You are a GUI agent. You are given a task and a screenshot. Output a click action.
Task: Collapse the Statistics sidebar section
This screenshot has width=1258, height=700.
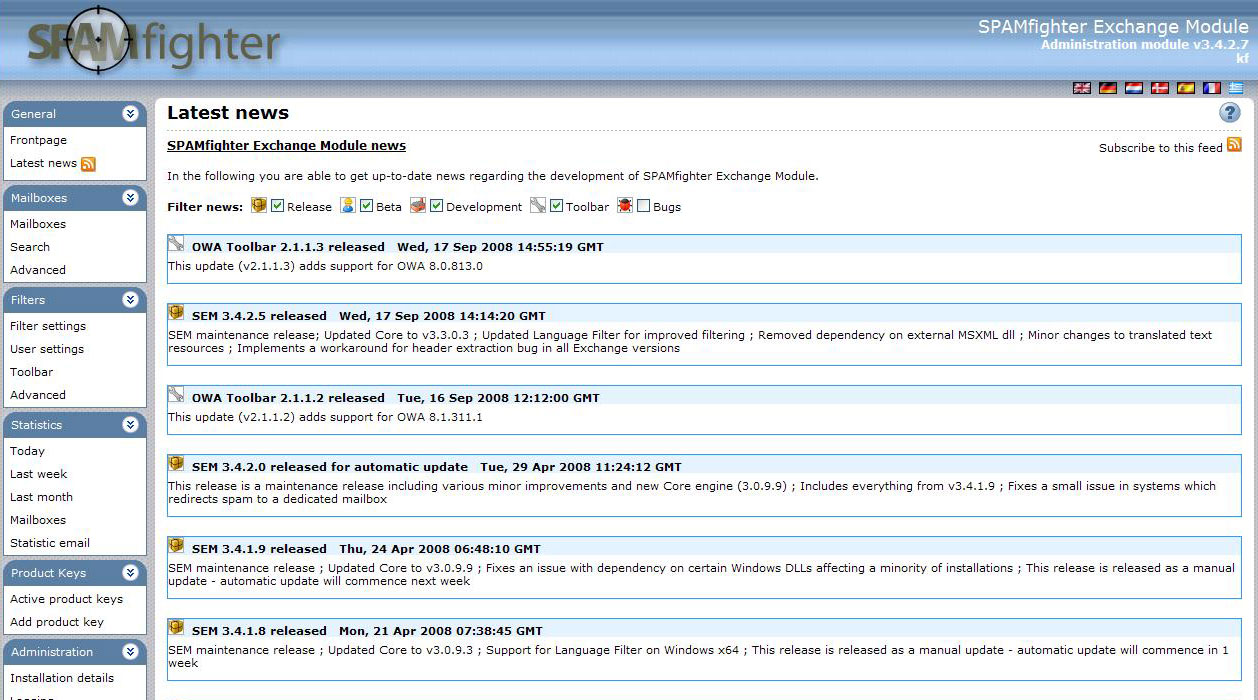click(130, 425)
